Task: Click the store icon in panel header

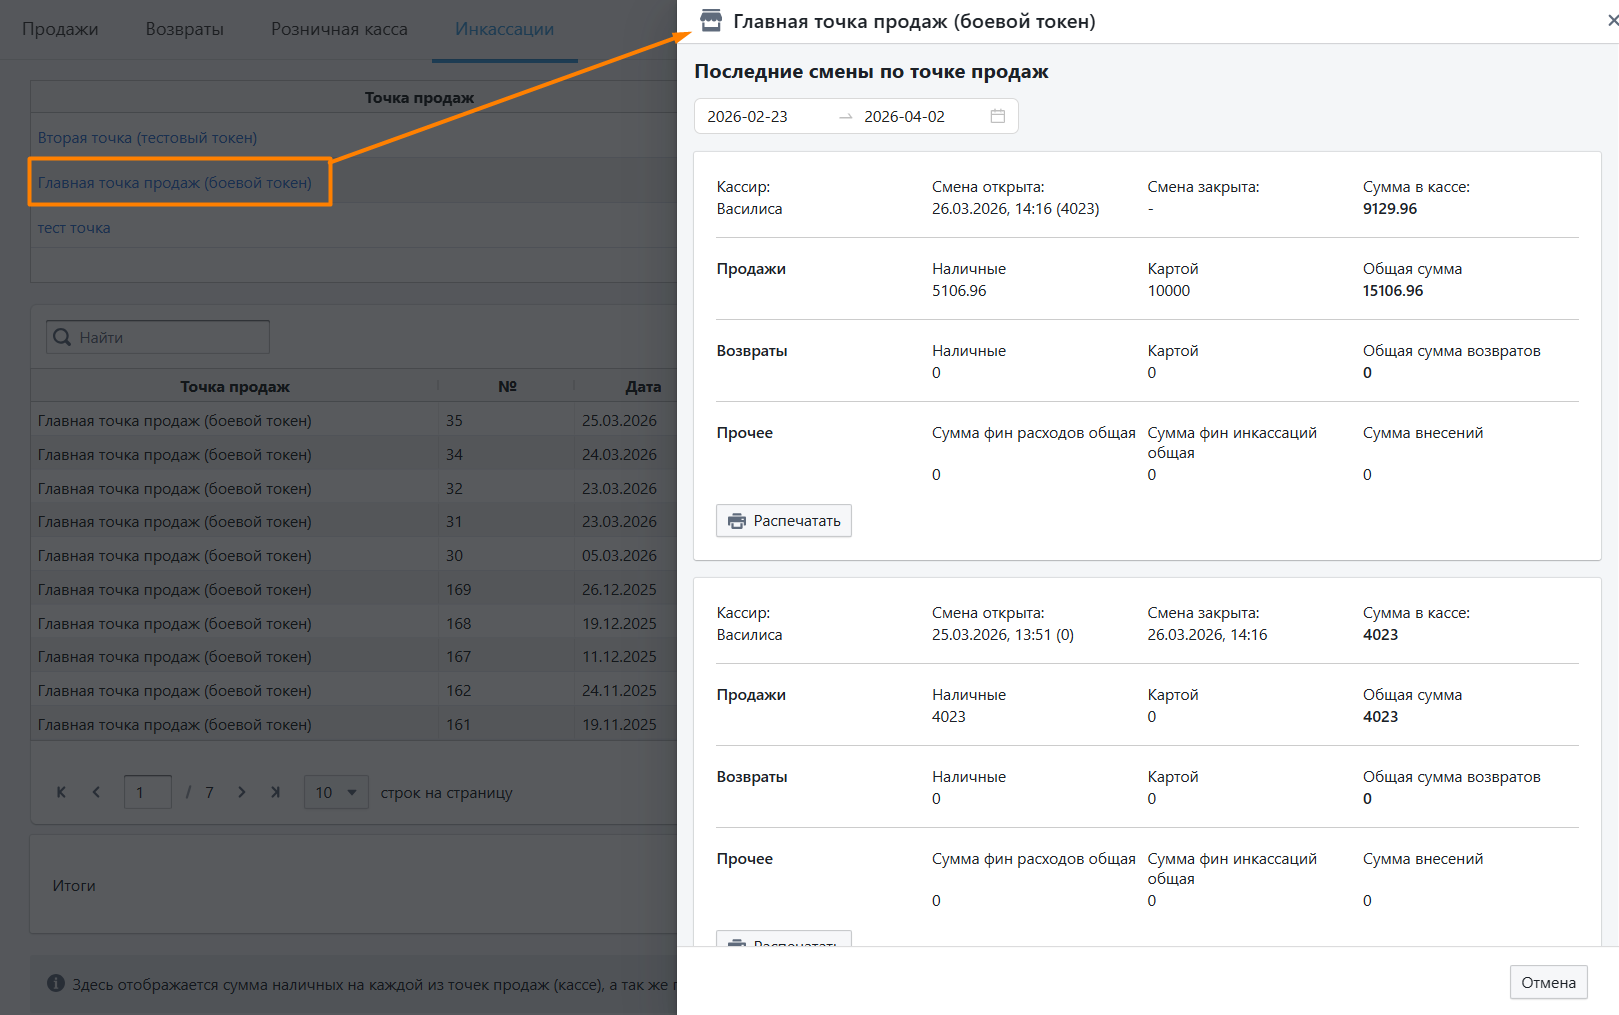Action: [711, 21]
